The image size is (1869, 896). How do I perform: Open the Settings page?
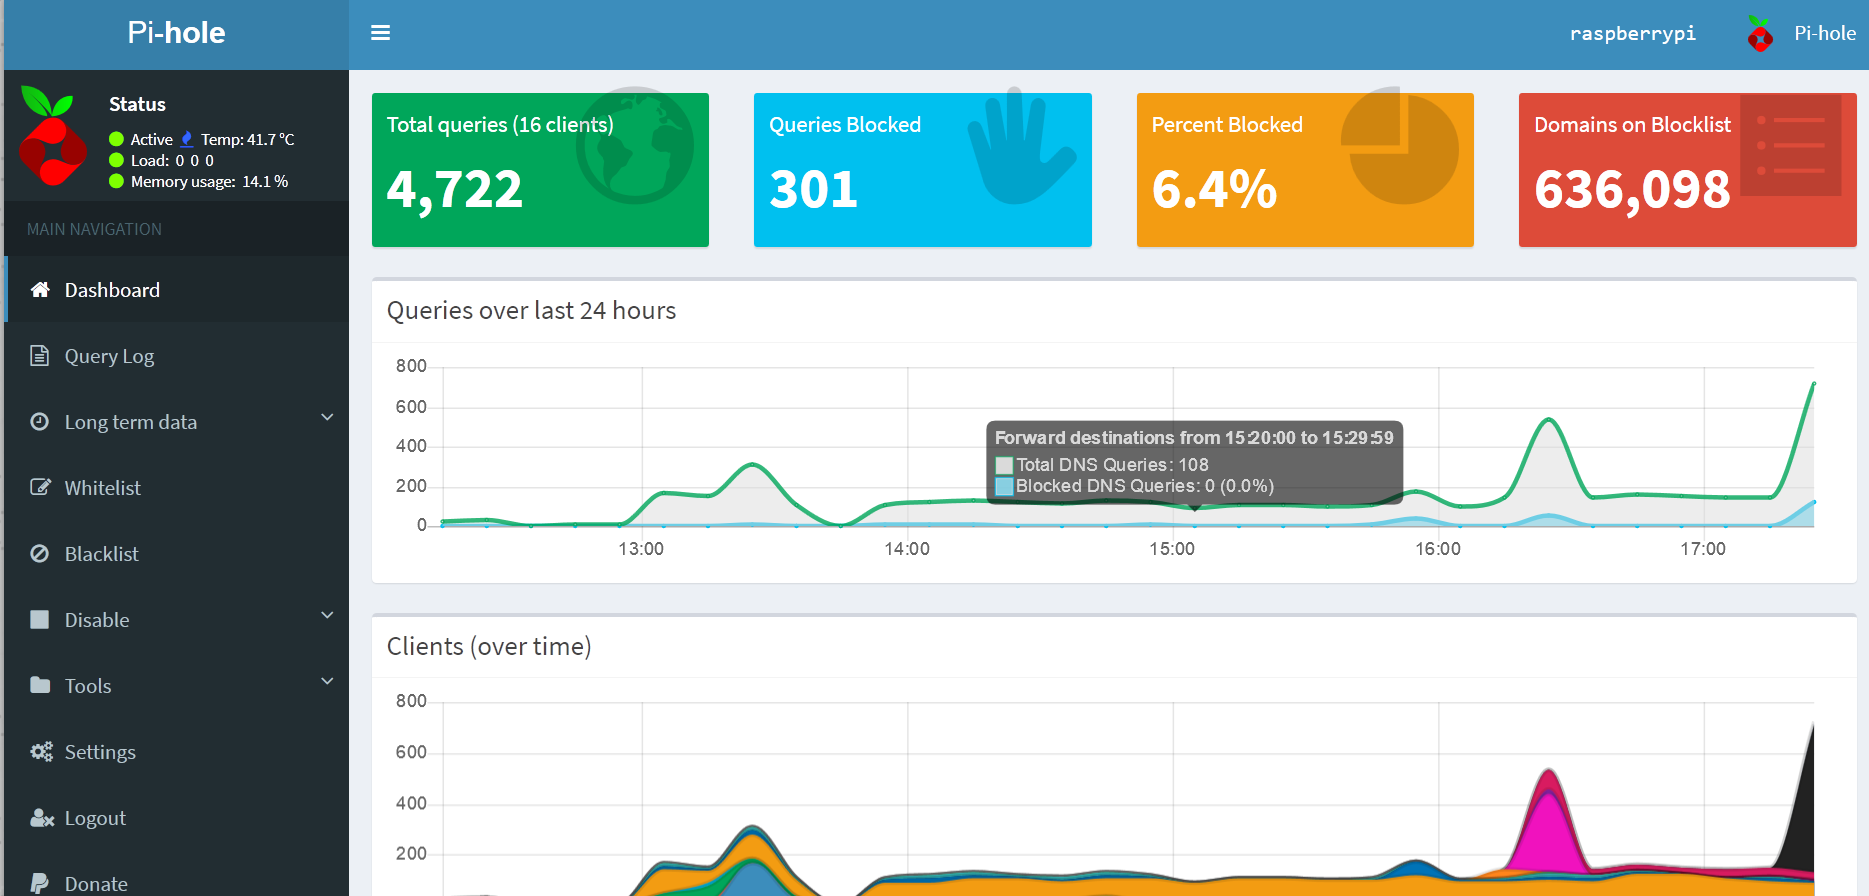coord(177,752)
